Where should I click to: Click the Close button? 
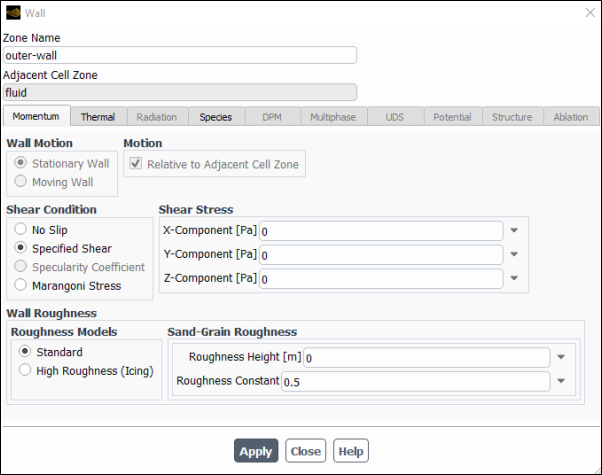(x=306, y=451)
